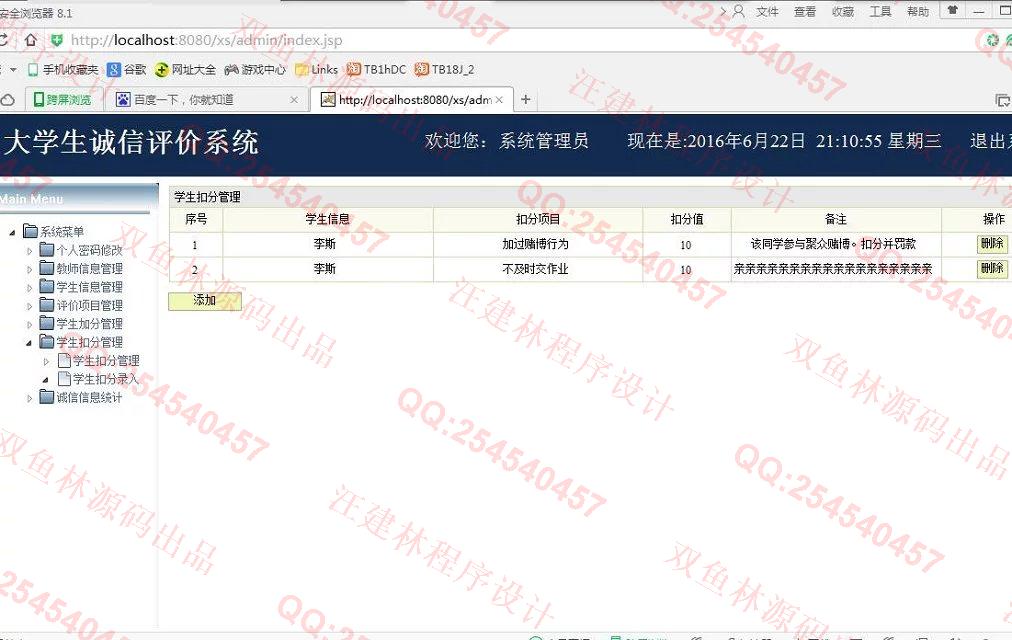
Task: Click the skin shirt icon
Action: [x=952, y=10]
